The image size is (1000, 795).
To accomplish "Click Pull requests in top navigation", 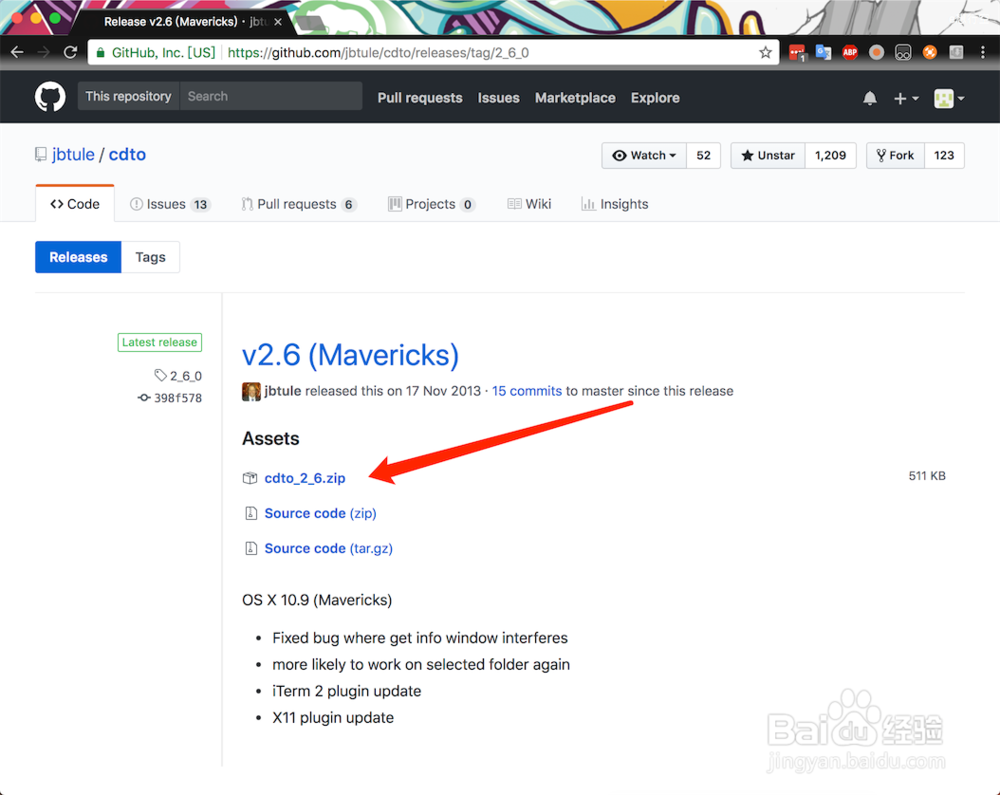I will click(420, 98).
